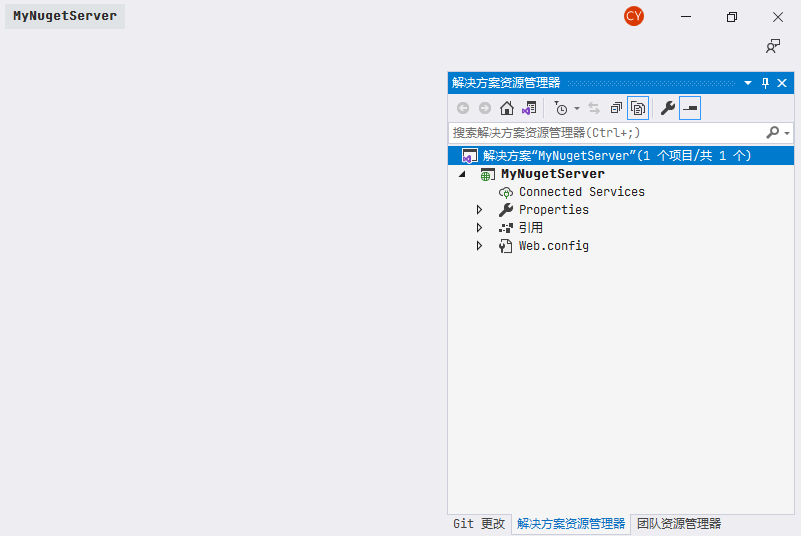This screenshot has height=536, width=801.
Task: Click the wrench icon beside Properties node
Action: click(x=506, y=209)
